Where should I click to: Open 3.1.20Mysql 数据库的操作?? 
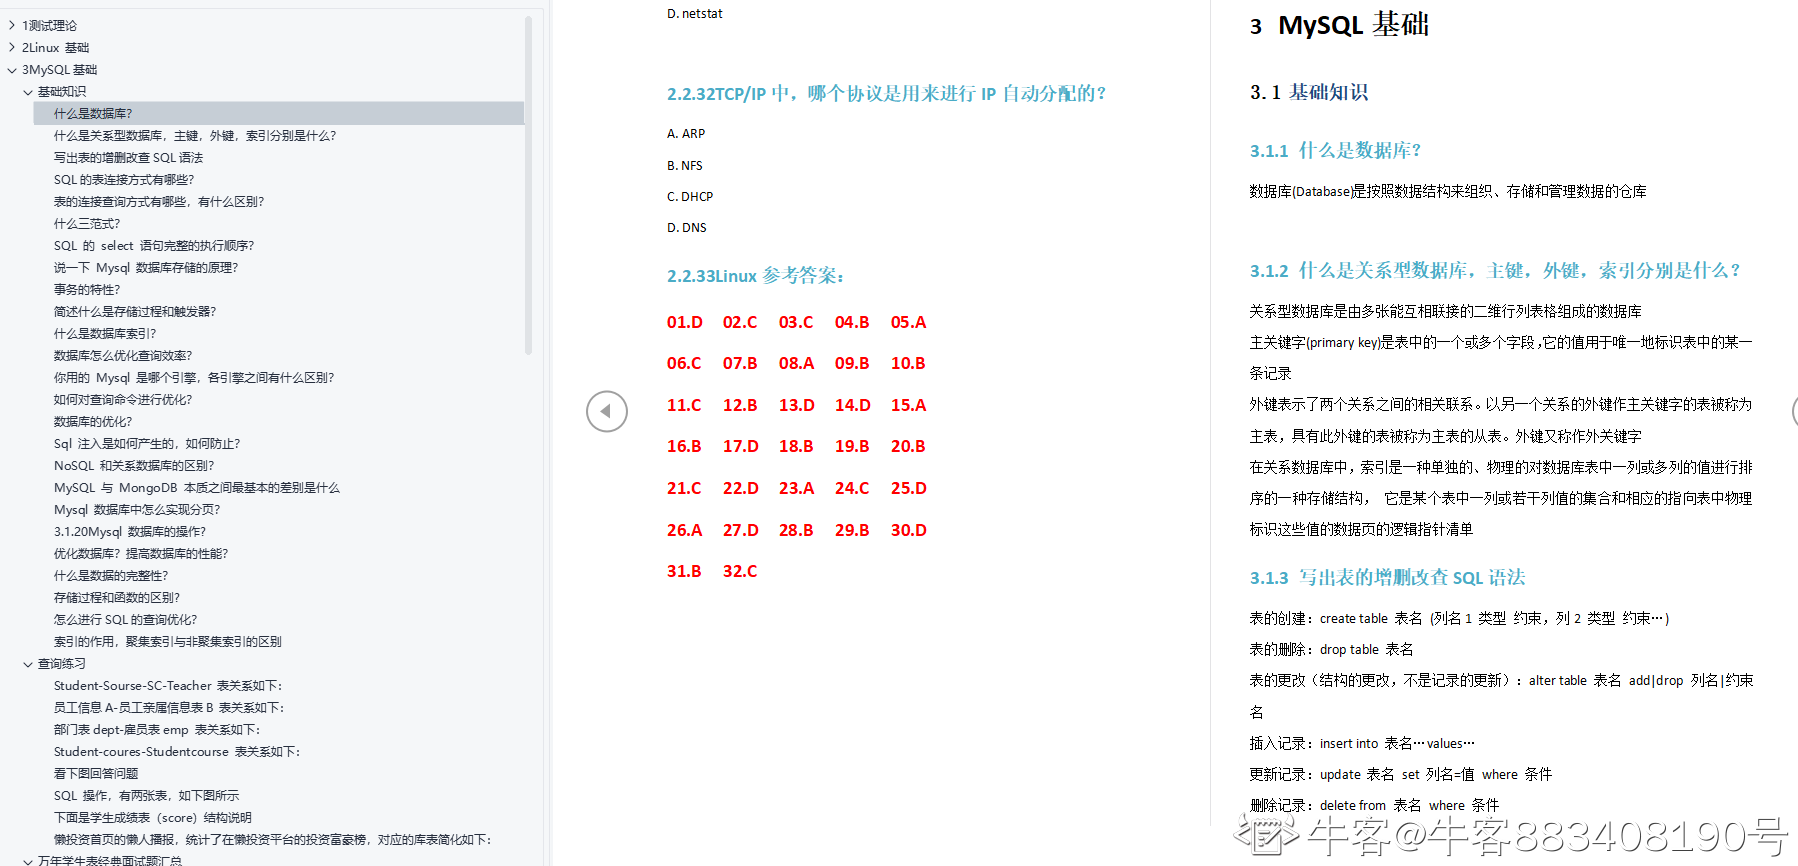coord(130,532)
